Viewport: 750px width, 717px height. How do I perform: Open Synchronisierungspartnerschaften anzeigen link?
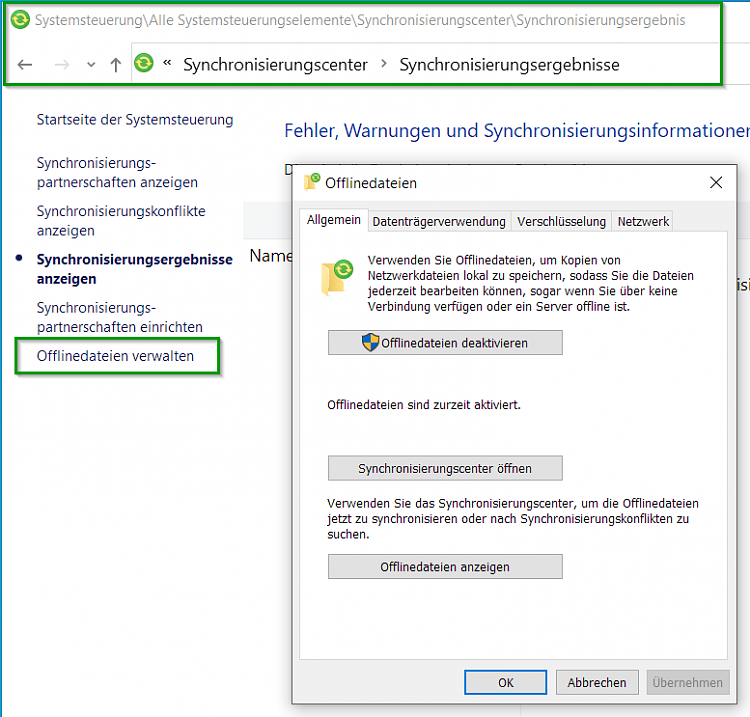[x=117, y=173]
